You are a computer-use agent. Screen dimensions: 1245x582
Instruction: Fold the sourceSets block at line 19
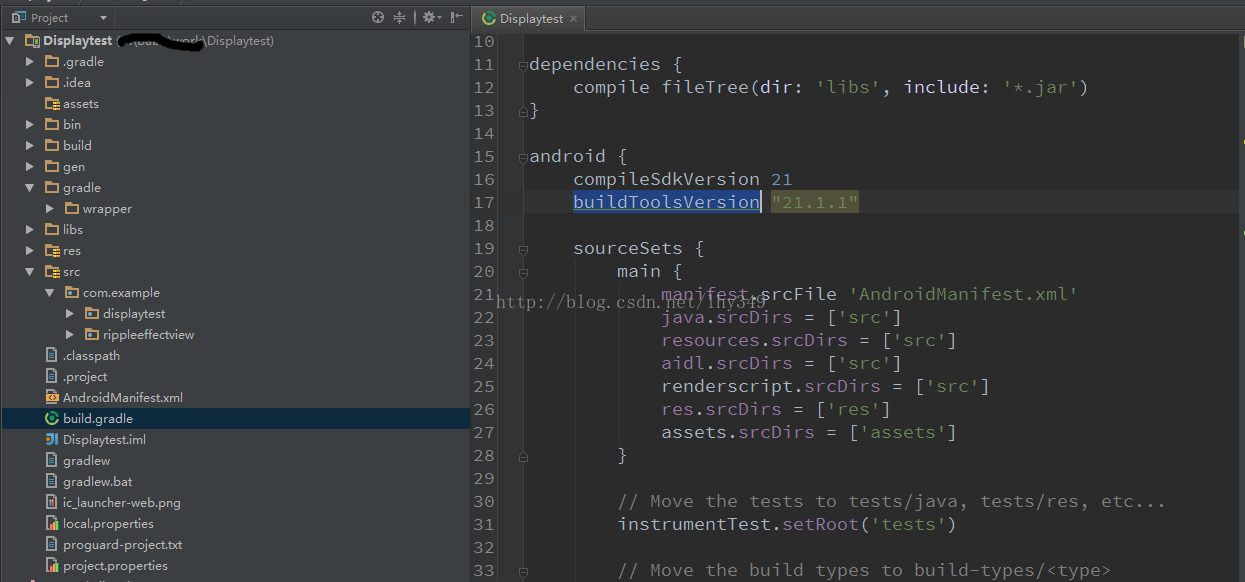pyautogui.click(x=522, y=249)
